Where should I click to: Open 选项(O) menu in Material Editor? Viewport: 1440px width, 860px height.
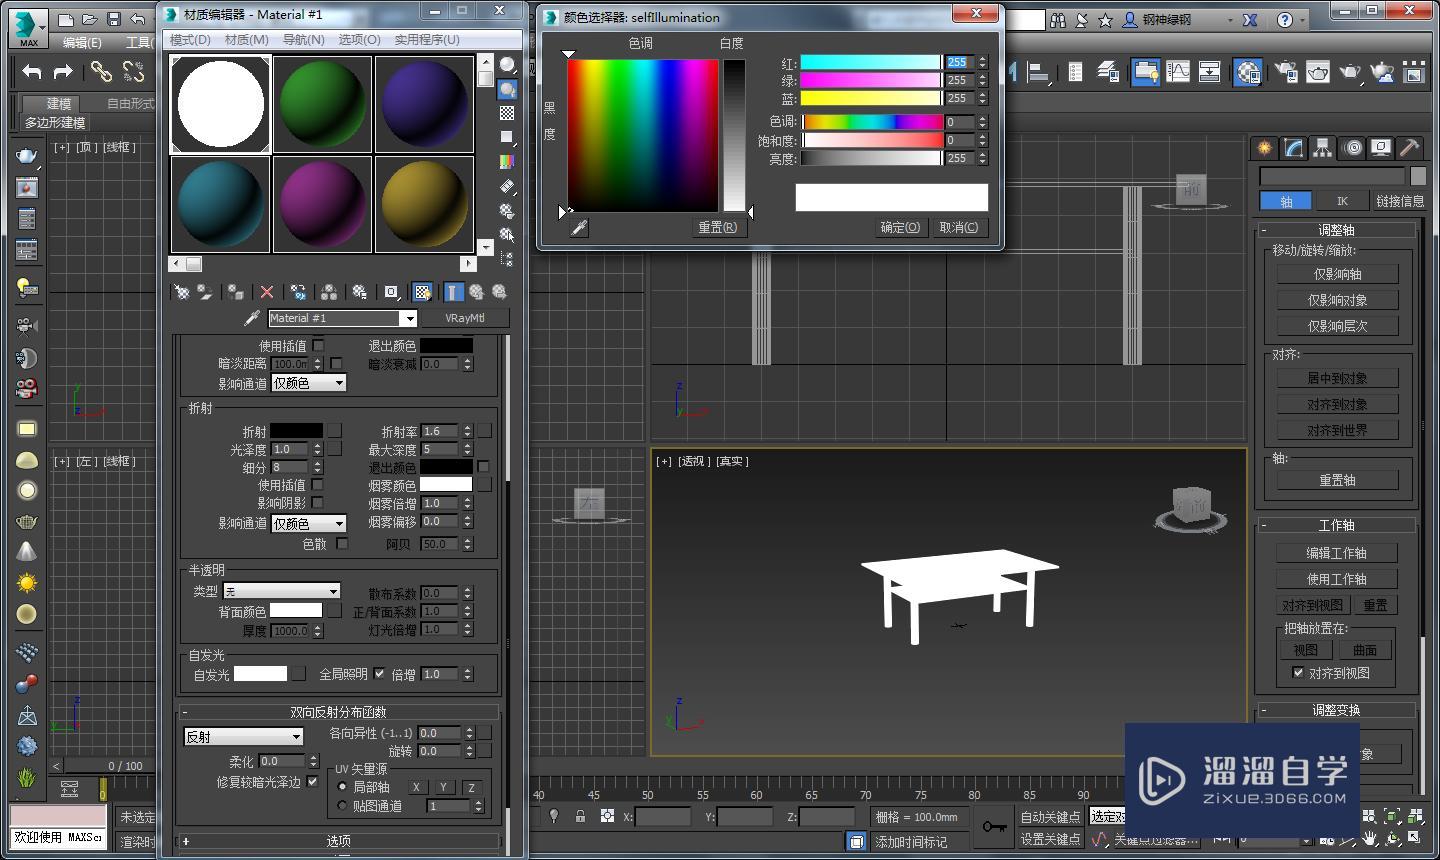pos(359,39)
